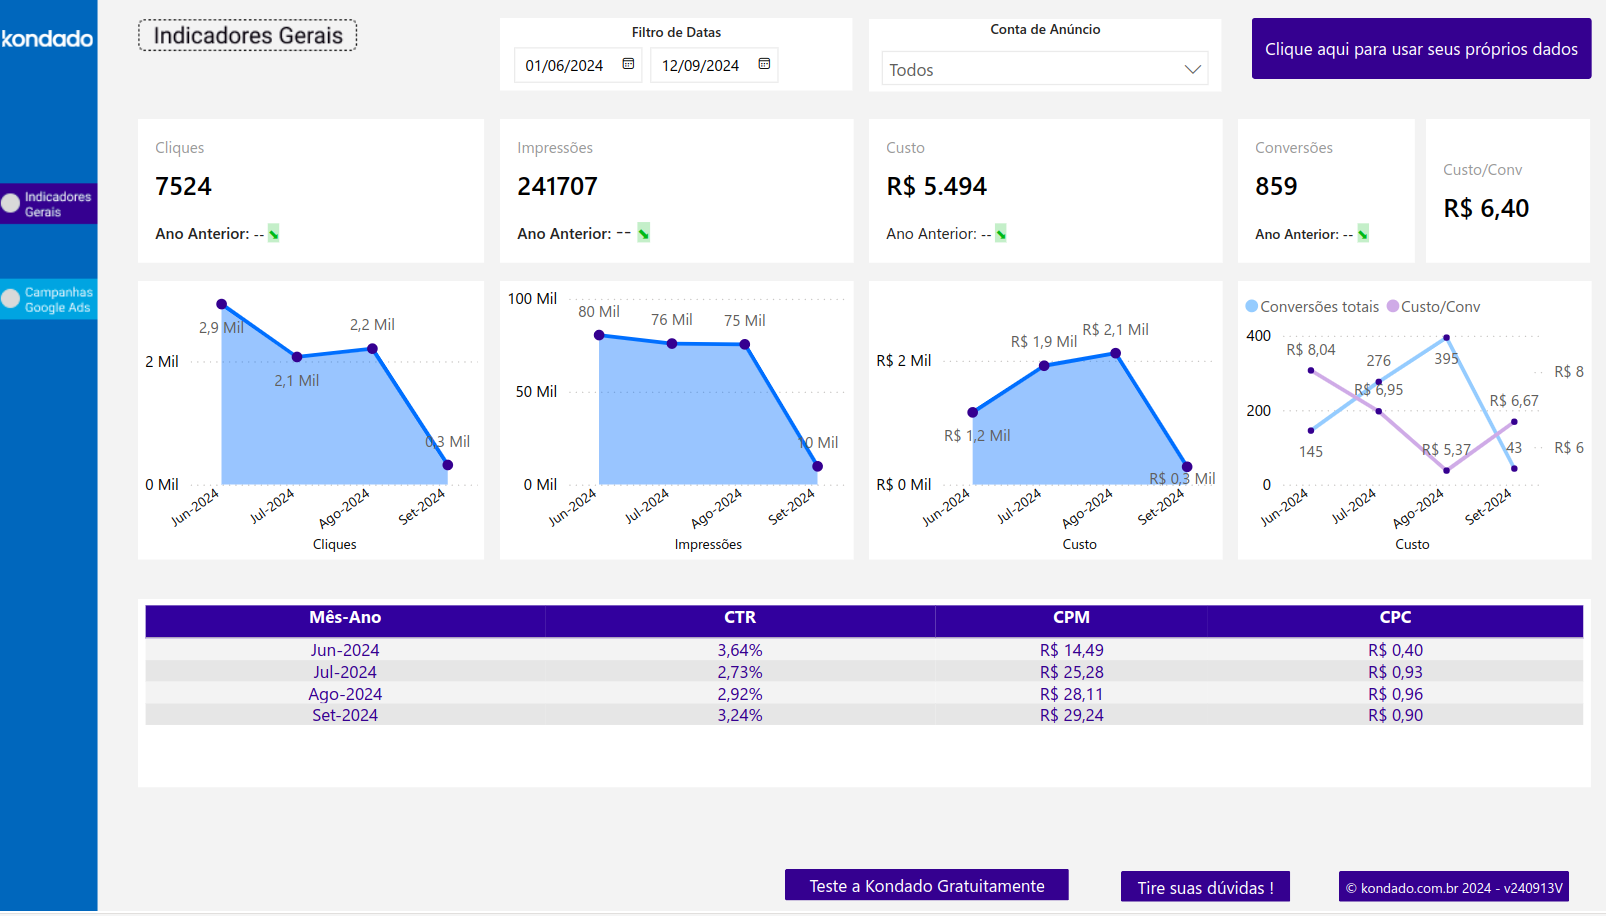This screenshot has height=916, width=1606.
Task: Click 'Teste a Kondado Gratuitamente'
Action: [x=926, y=885]
